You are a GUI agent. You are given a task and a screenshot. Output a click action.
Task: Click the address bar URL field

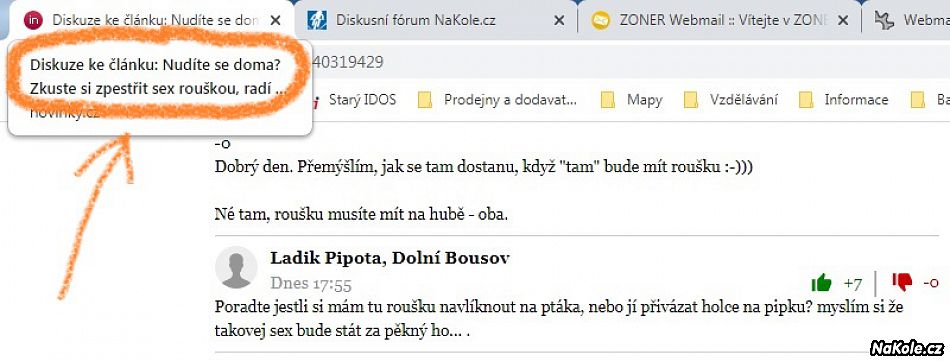tap(630, 62)
